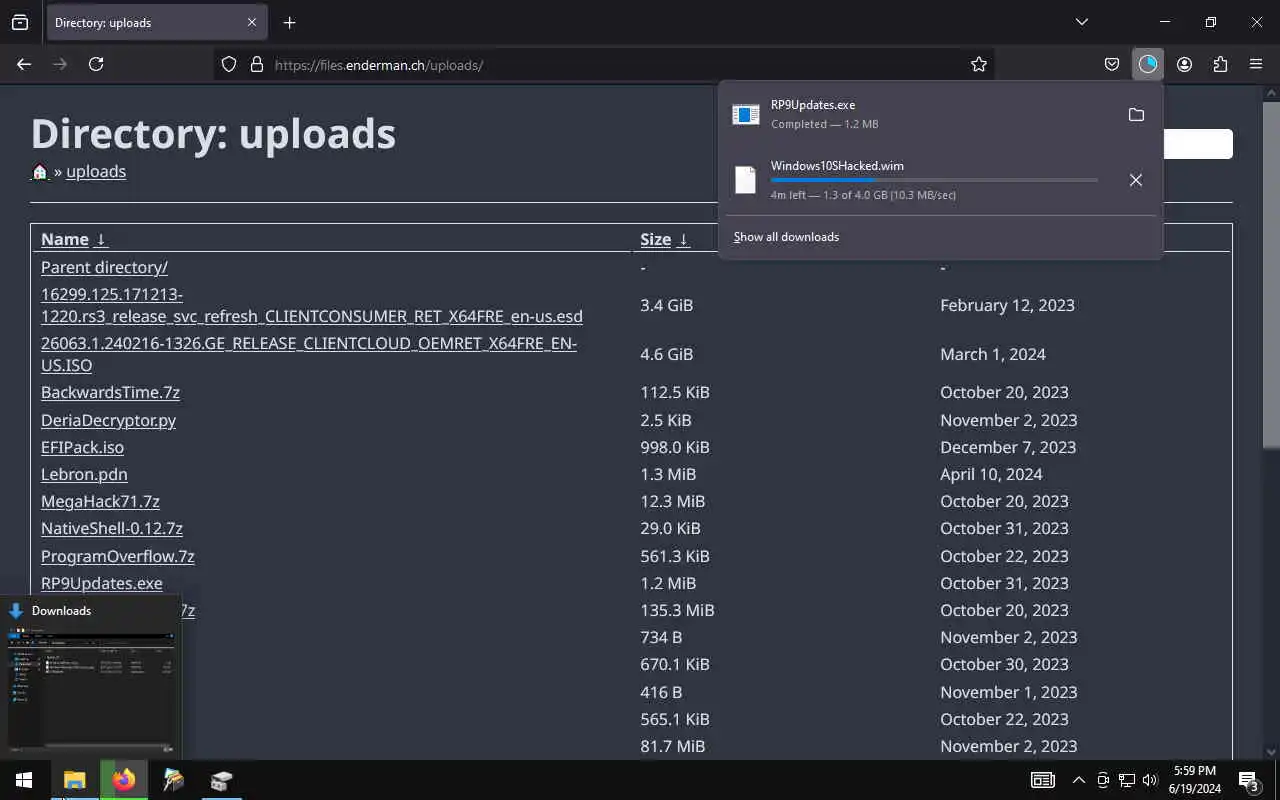Toggle the downloads panel toolbar icon
The image size is (1280, 800).
tap(1148, 64)
